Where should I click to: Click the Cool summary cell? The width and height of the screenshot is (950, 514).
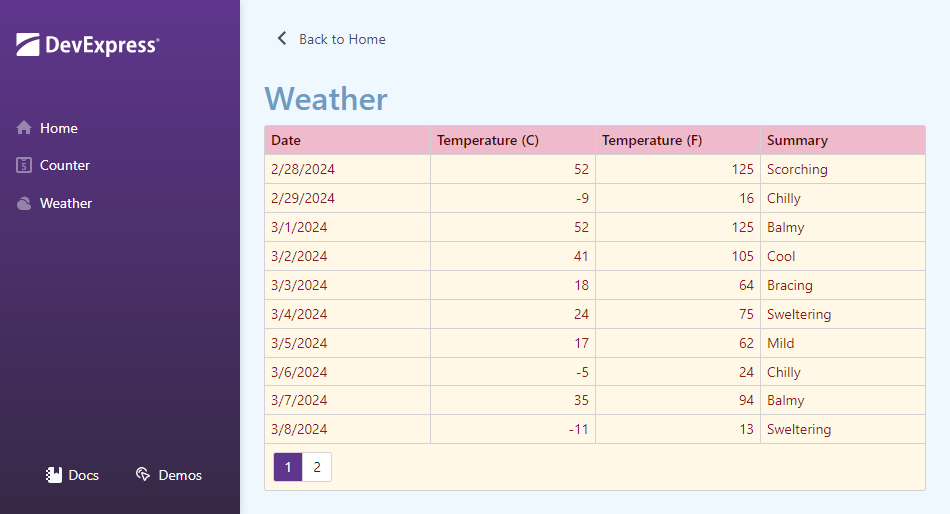pos(843,256)
